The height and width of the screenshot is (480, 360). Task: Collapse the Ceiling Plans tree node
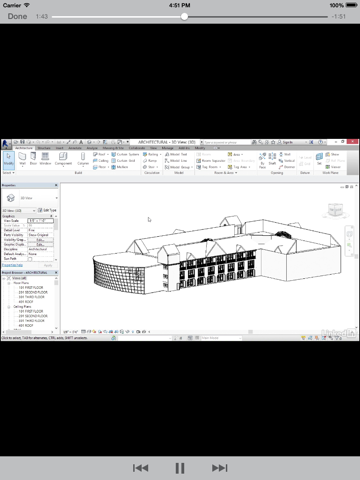[x=9, y=306]
